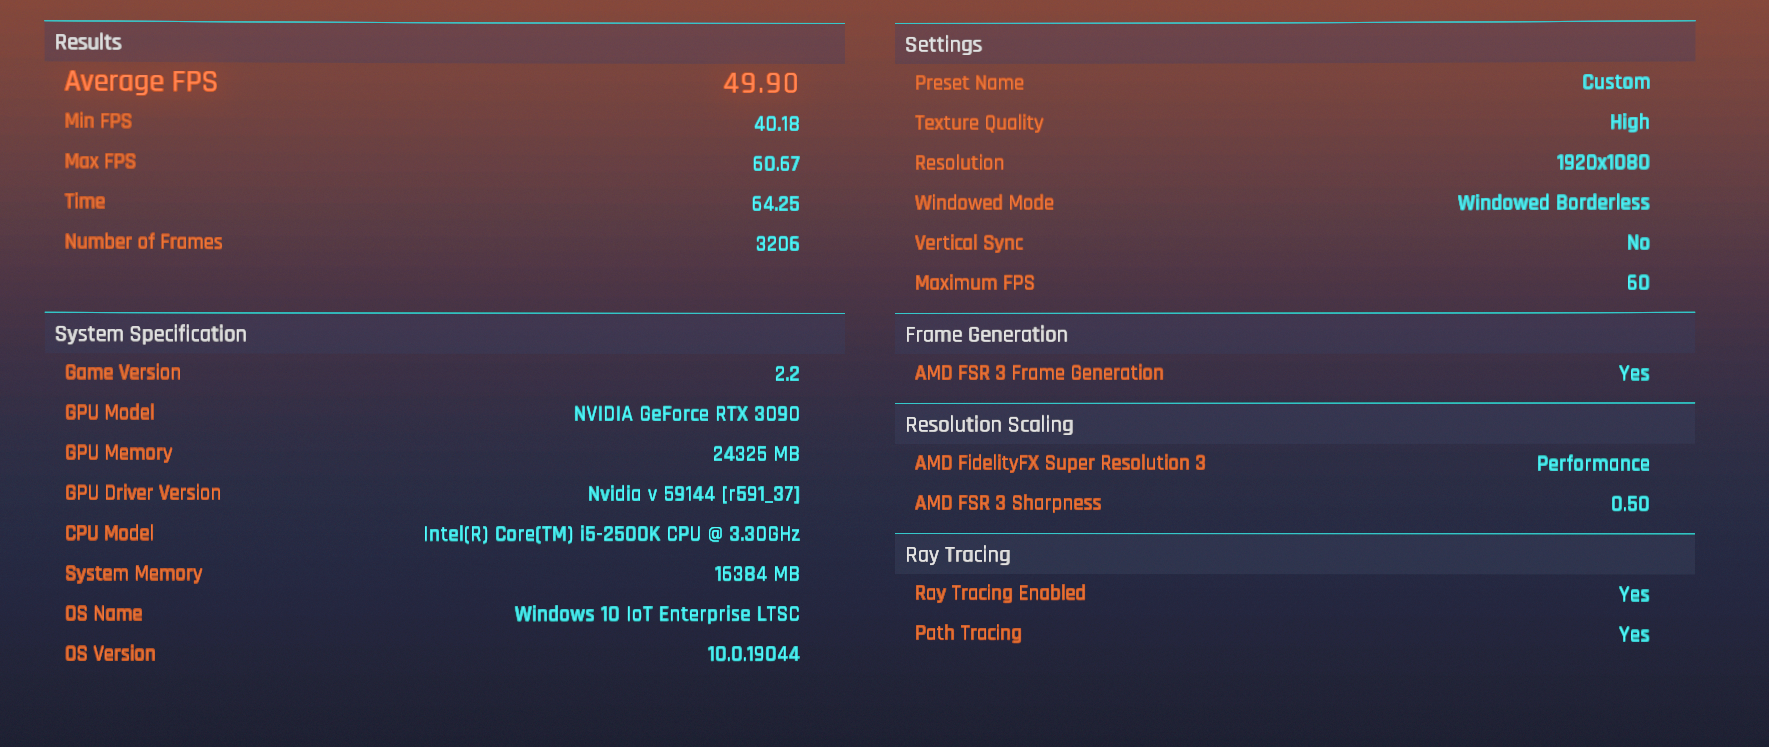
Task: Click the Nvidia driver version value
Action: pos(694,494)
